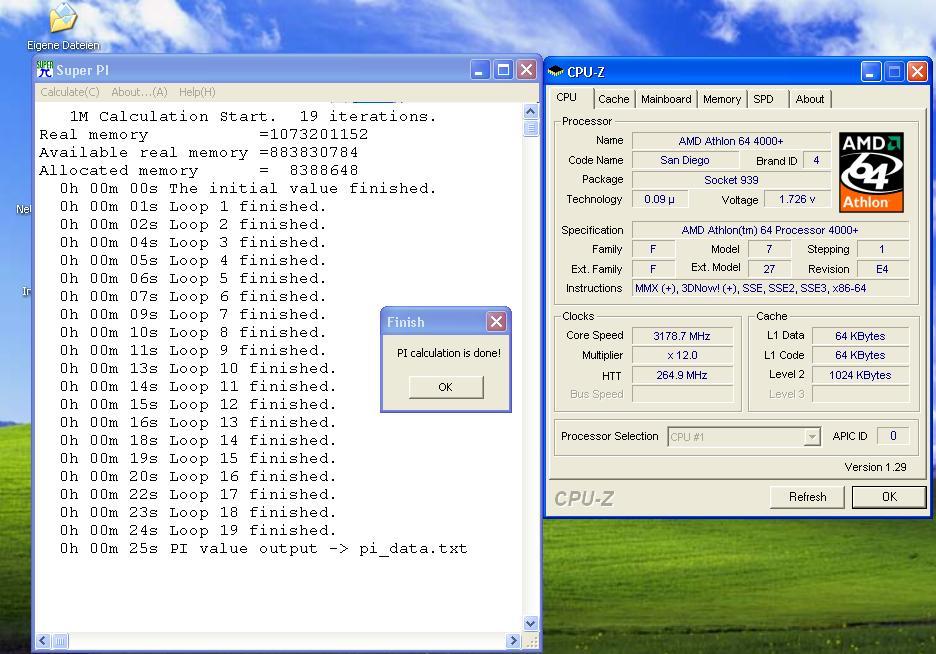Click the Package value Socket 939
This screenshot has height=654, width=936.
click(731, 180)
